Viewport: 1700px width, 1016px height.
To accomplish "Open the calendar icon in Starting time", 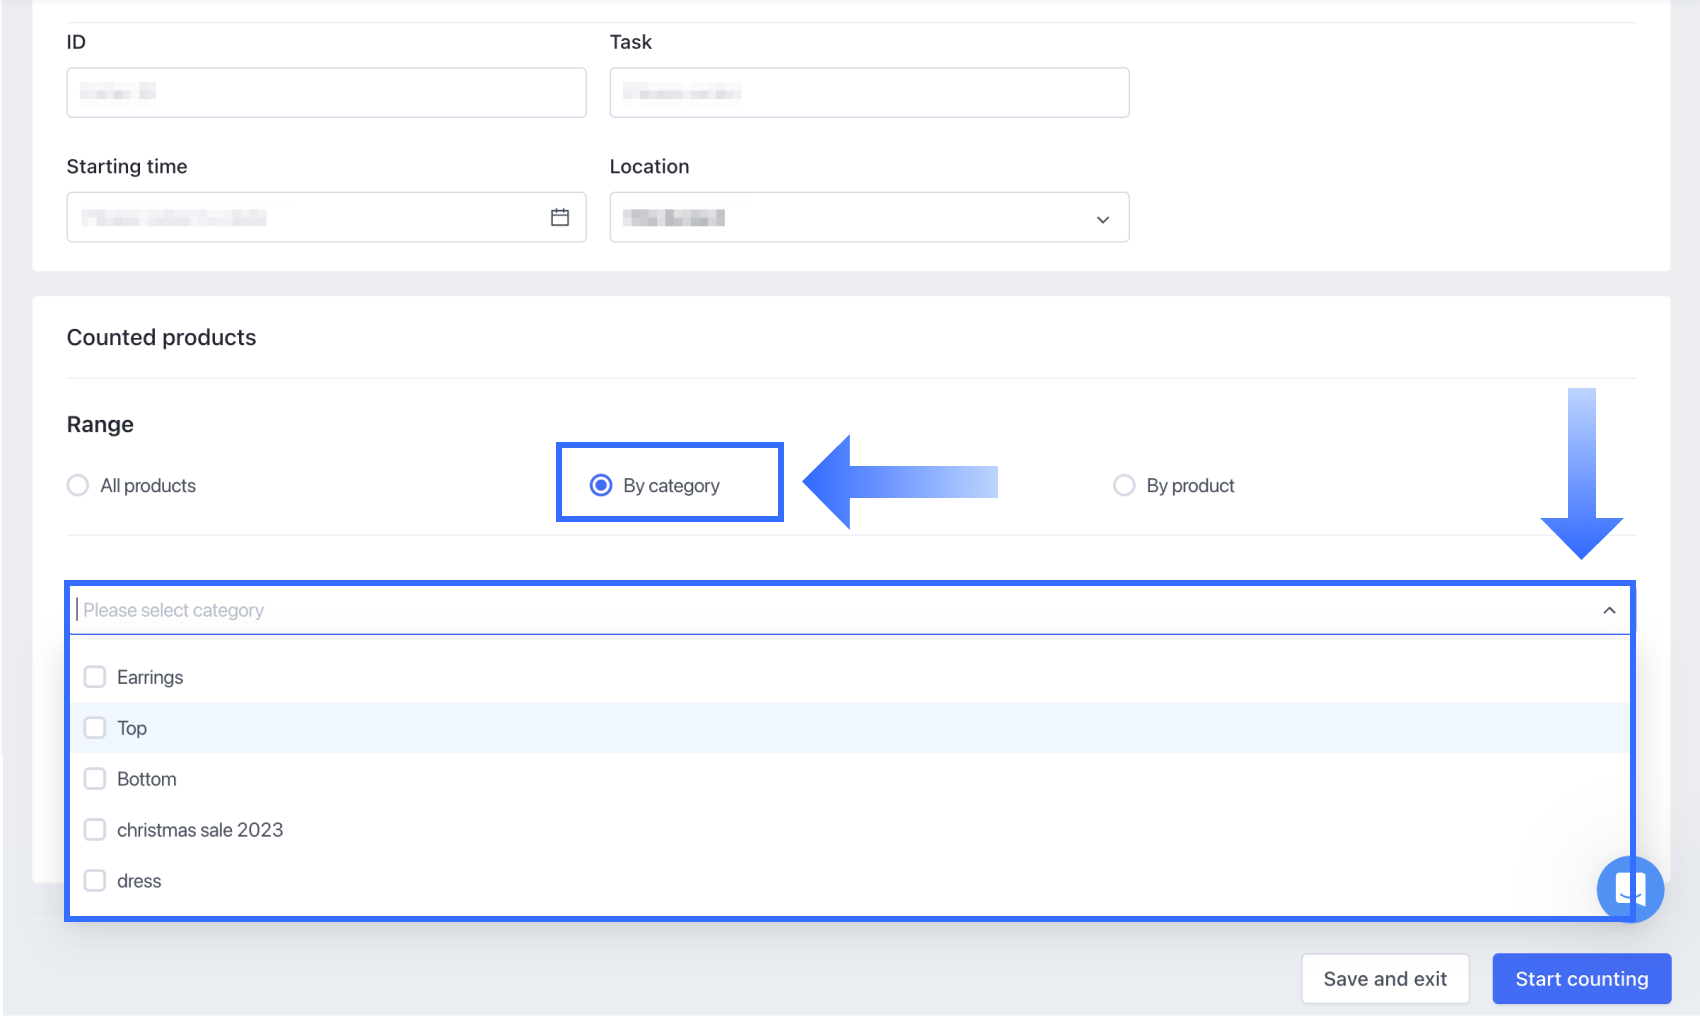I will (x=560, y=217).
